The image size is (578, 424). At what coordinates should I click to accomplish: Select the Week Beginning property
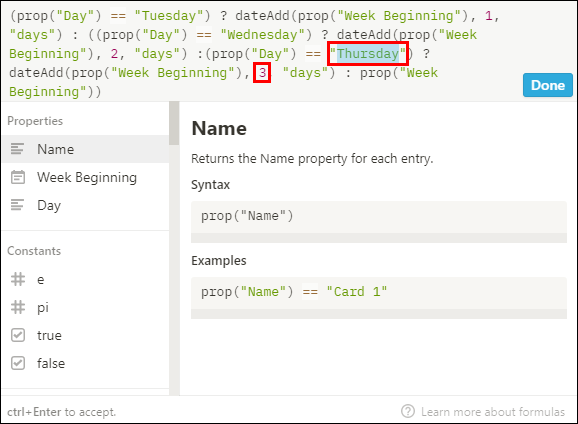point(86,177)
